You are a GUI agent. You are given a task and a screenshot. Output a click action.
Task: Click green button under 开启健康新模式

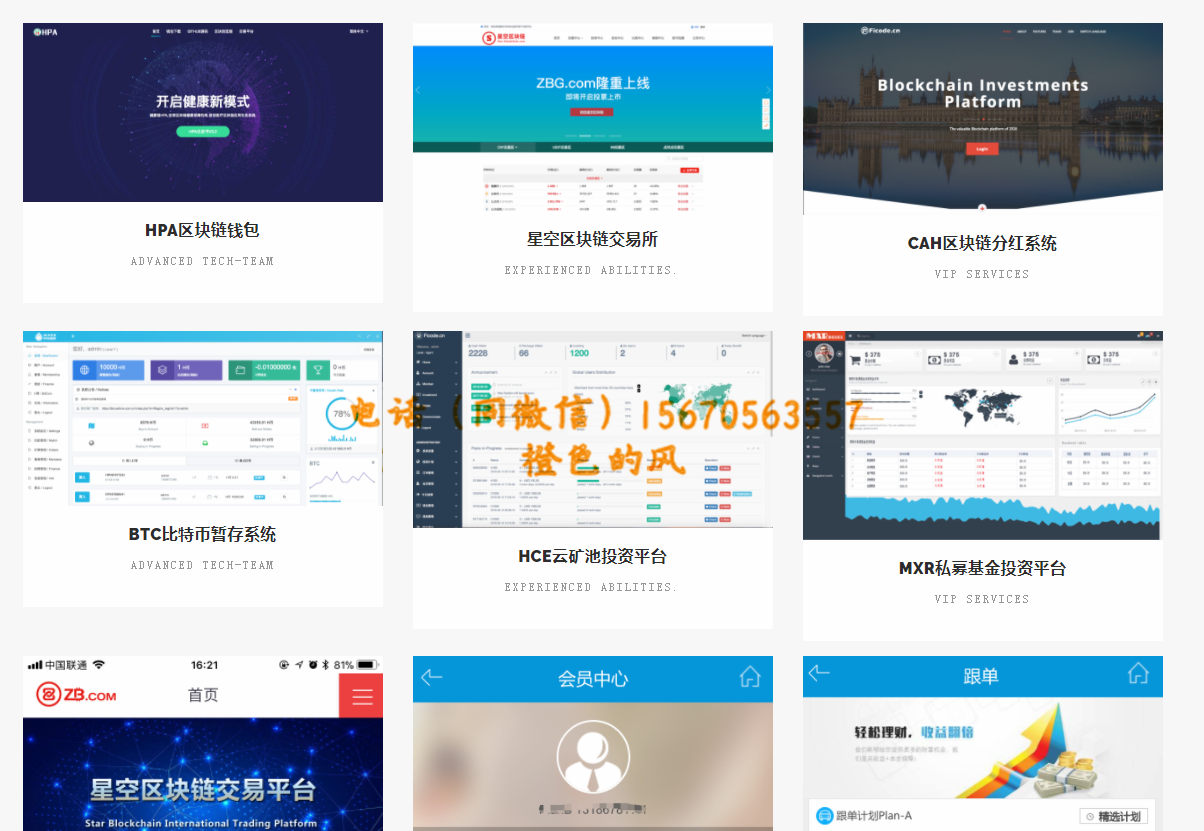(x=202, y=131)
